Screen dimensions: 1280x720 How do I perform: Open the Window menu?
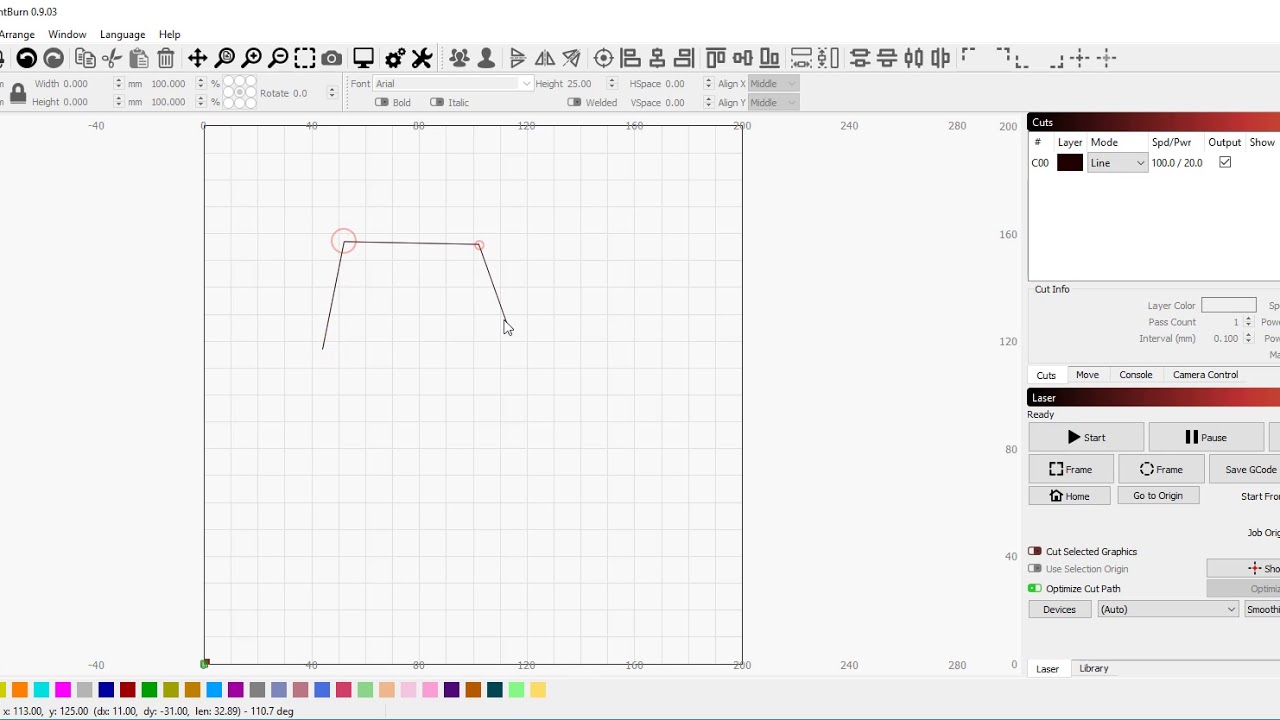pyautogui.click(x=67, y=34)
